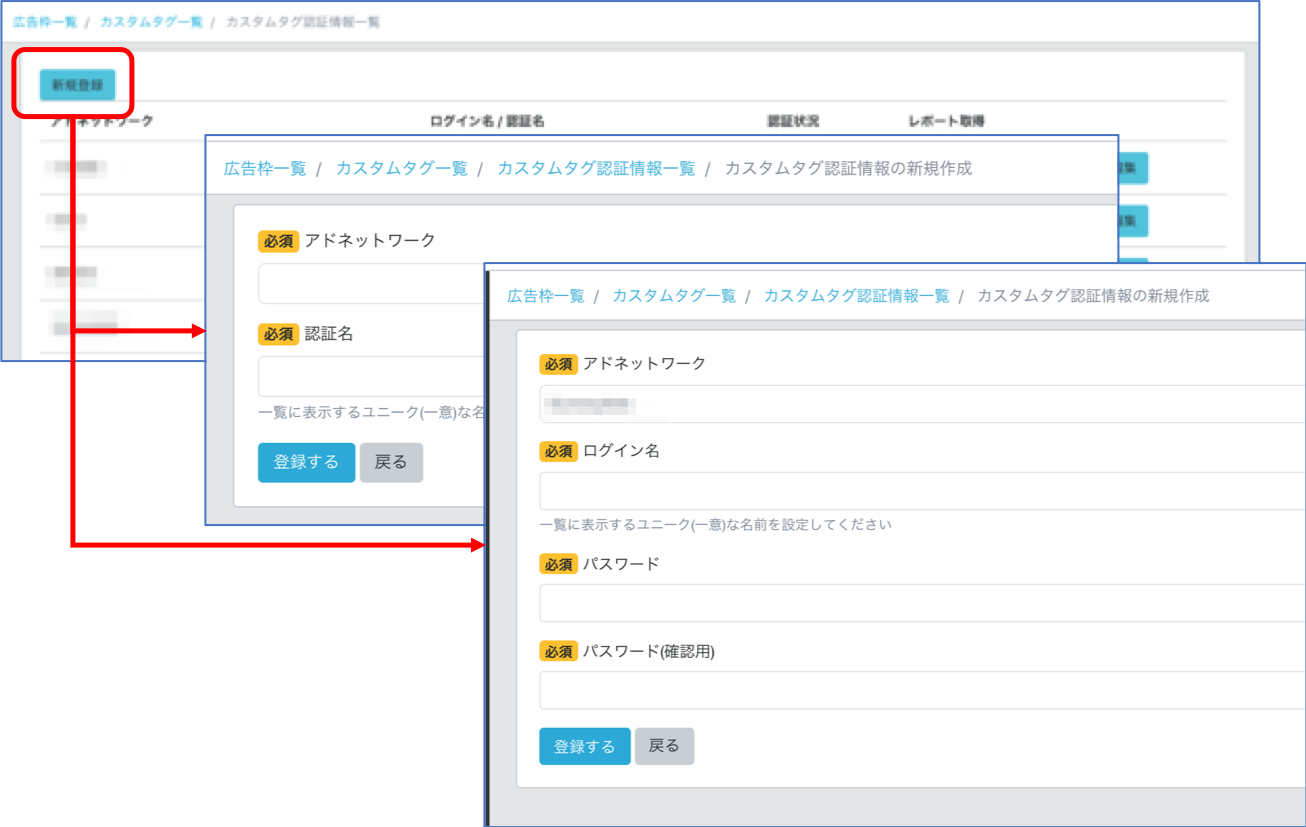The height and width of the screenshot is (827, 1306).
Task: Go back with 戻る in the password form
Action: pyautogui.click(x=664, y=746)
